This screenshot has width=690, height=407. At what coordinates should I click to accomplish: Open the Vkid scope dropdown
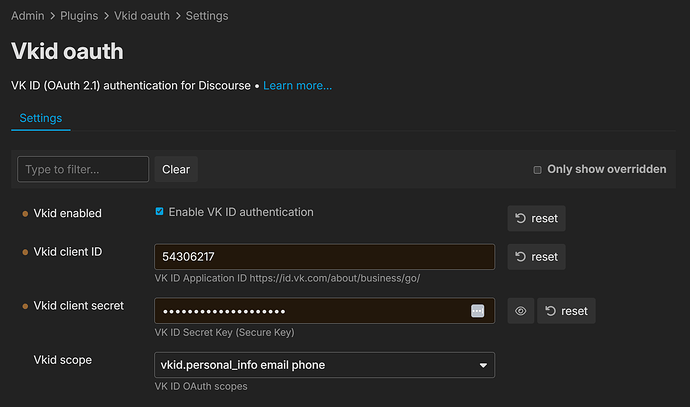click(x=325, y=365)
